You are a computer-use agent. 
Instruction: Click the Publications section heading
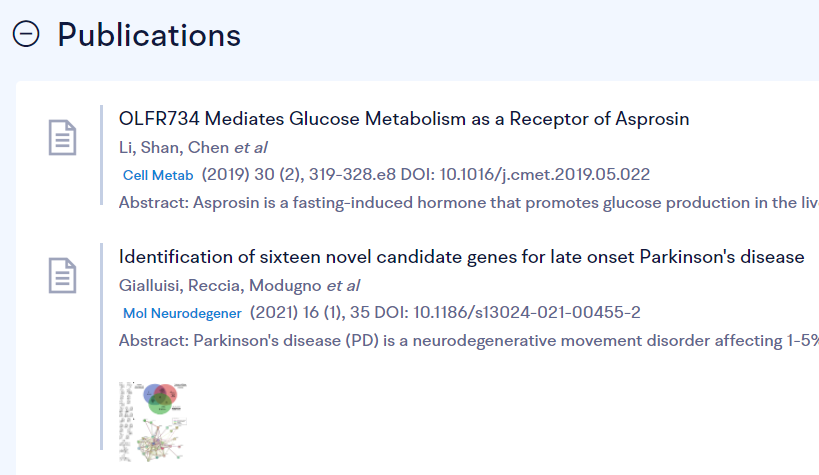tap(149, 35)
